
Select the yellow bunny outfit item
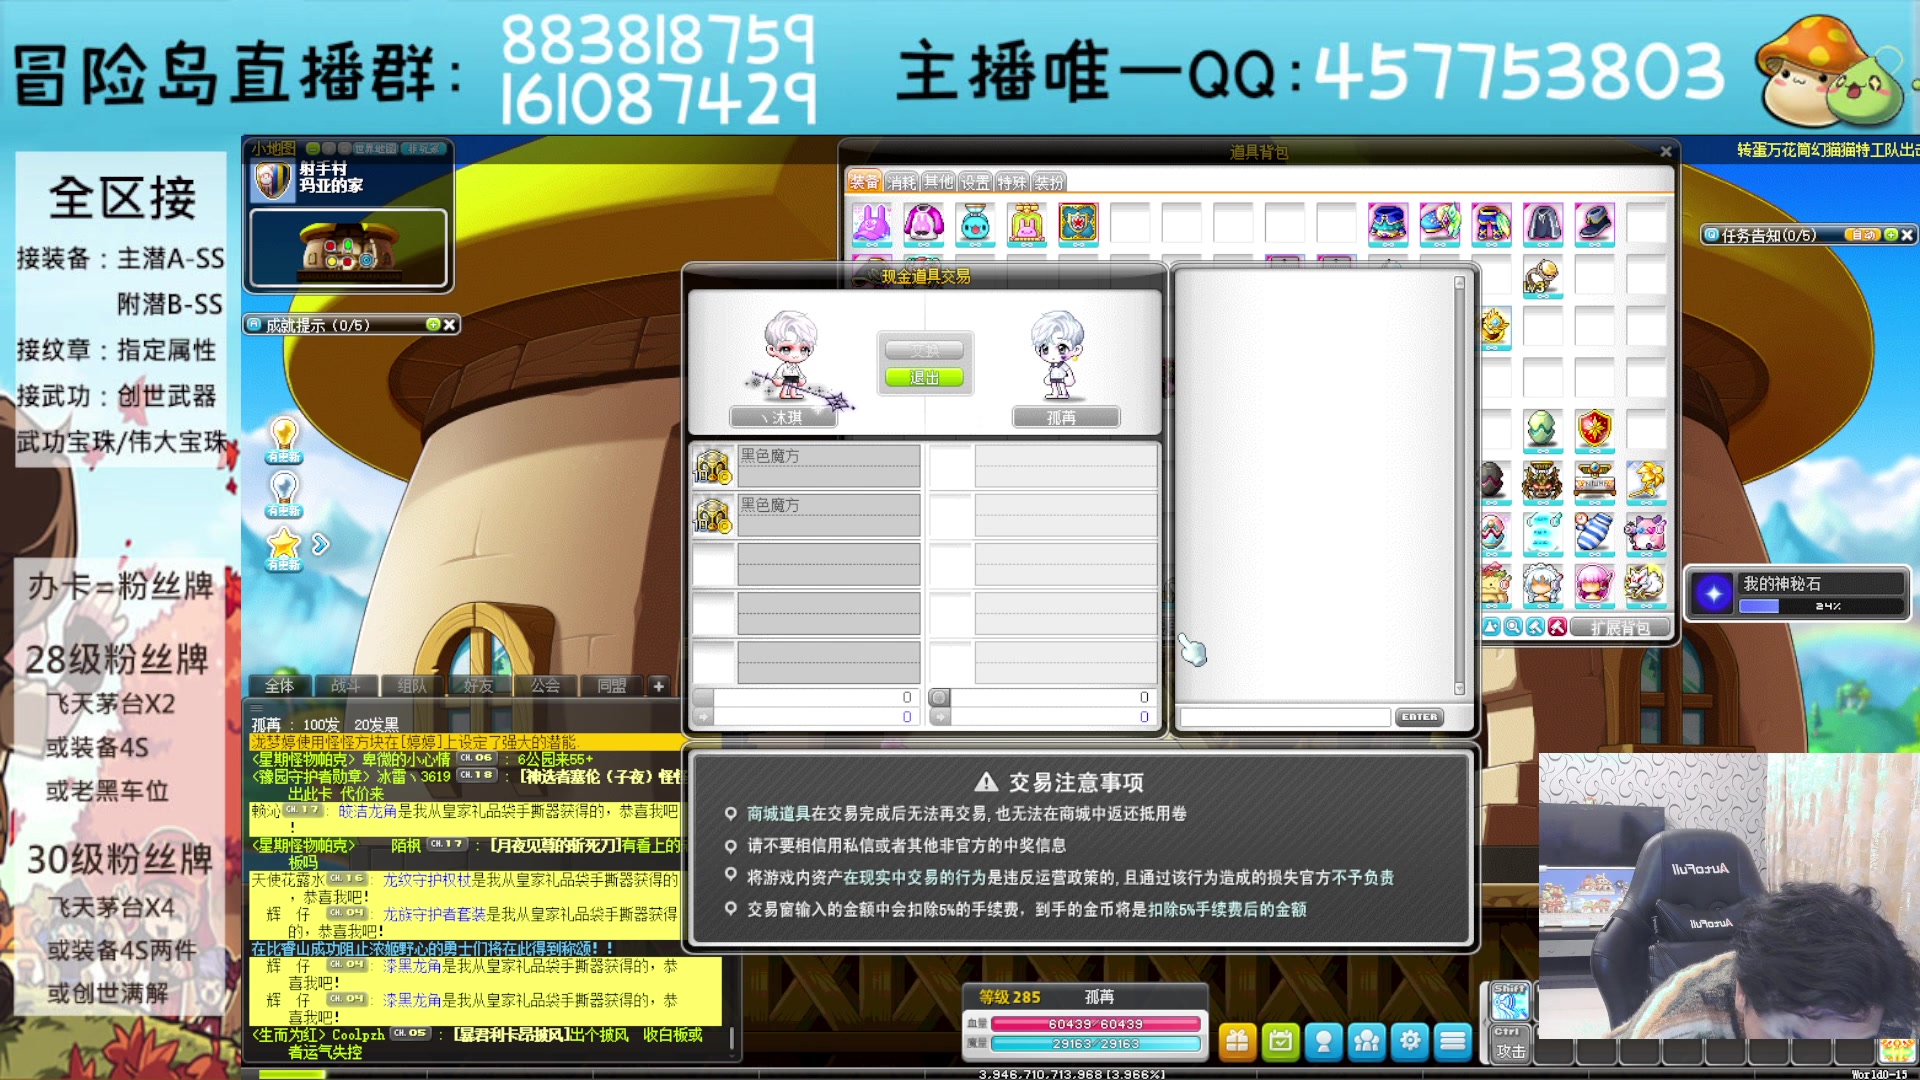(1027, 223)
